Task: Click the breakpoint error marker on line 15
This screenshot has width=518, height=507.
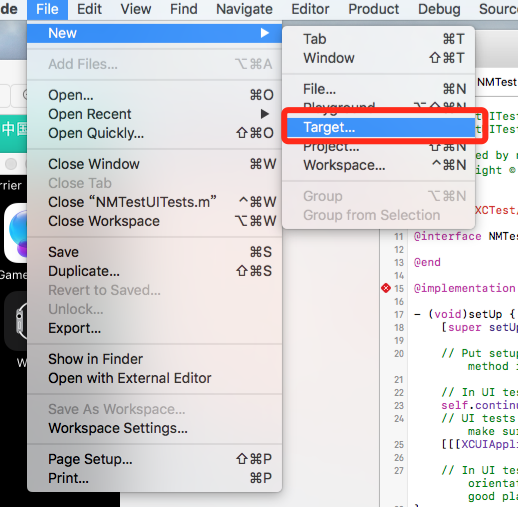Action: click(x=386, y=288)
